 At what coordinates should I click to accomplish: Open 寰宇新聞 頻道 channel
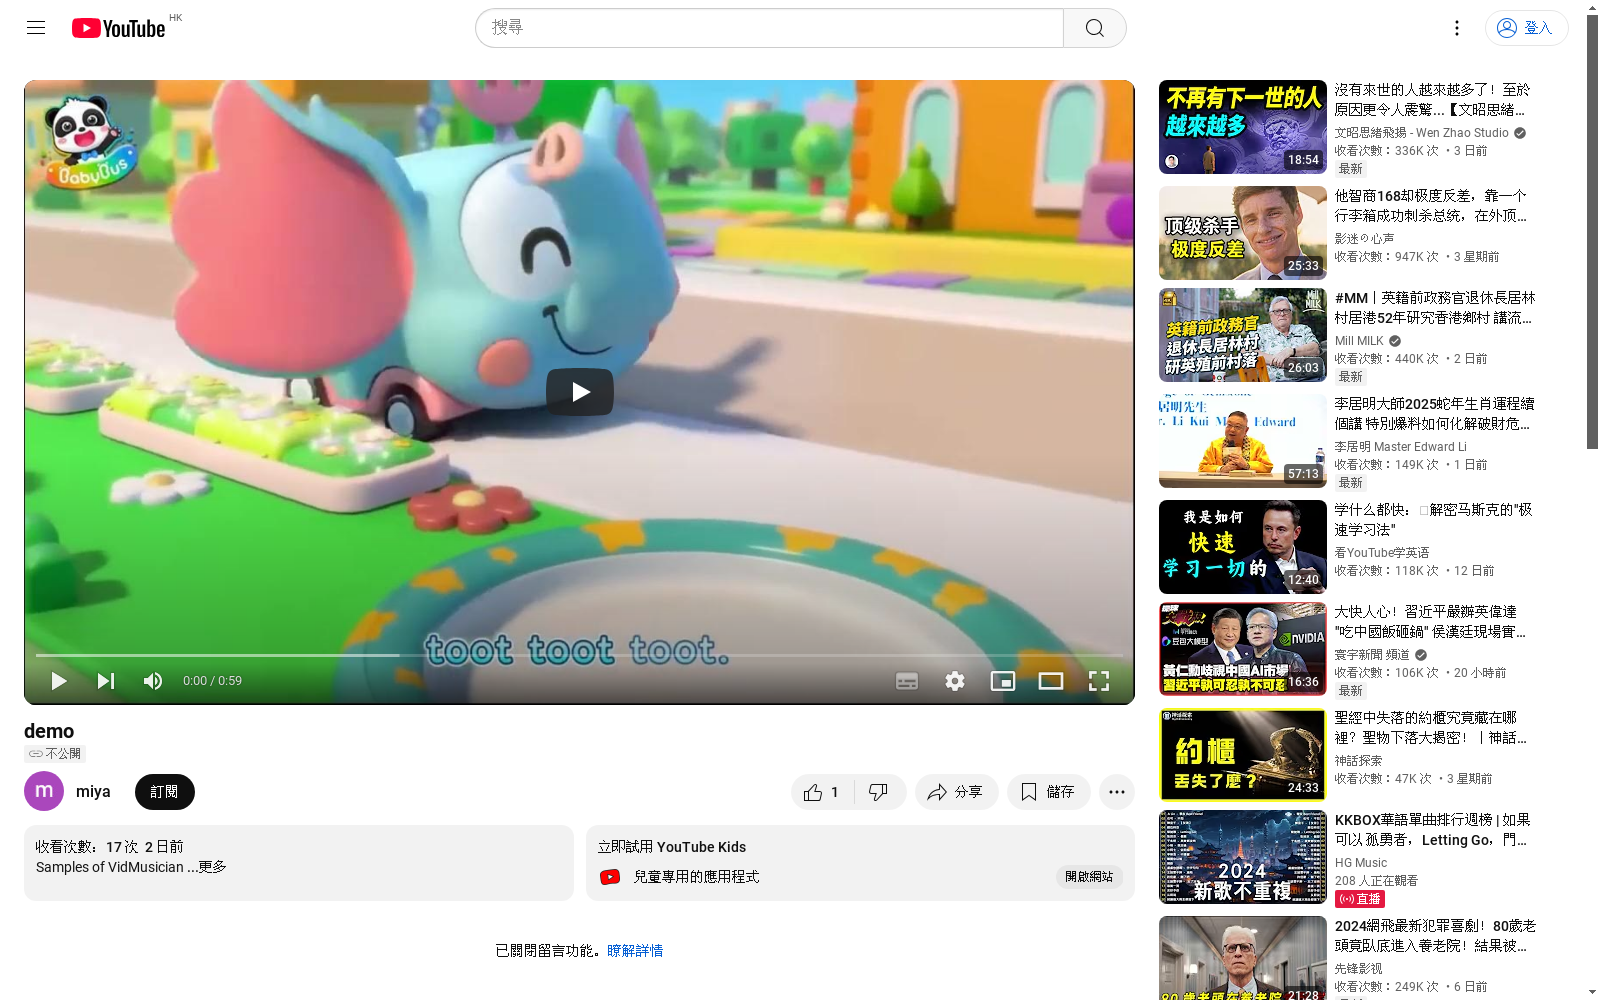1373,655
